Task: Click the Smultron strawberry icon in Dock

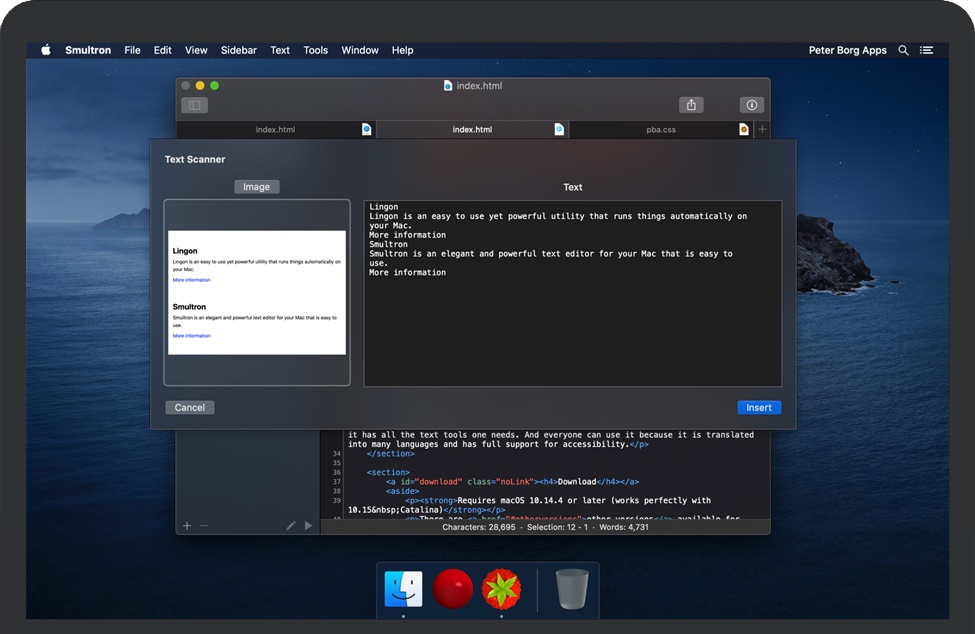Action: (502, 589)
